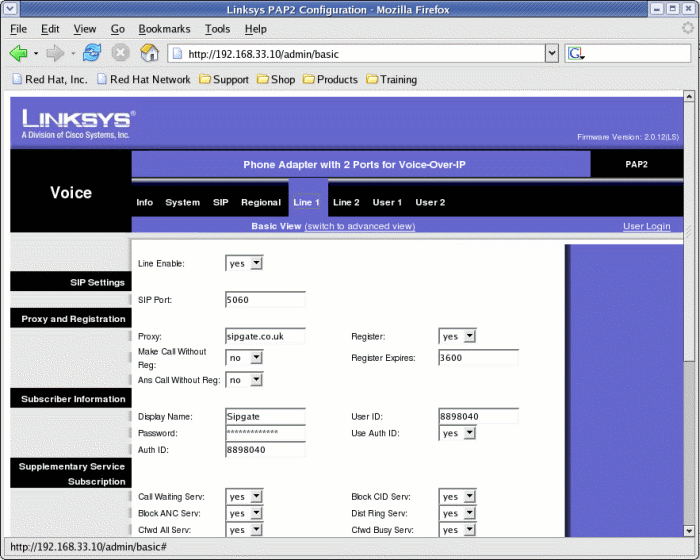The height and width of the screenshot is (560, 700).
Task: Reload the page with the refresh icon
Action: [x=92, y=53]
